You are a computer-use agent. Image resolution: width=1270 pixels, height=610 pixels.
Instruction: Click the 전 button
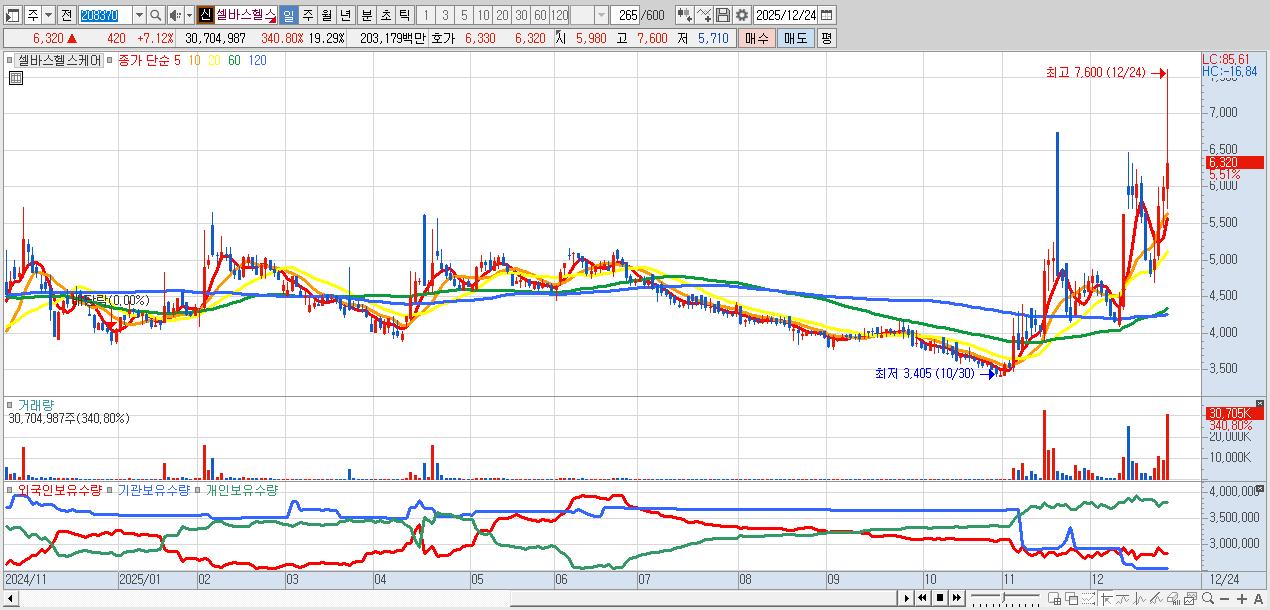click(66, 15)
